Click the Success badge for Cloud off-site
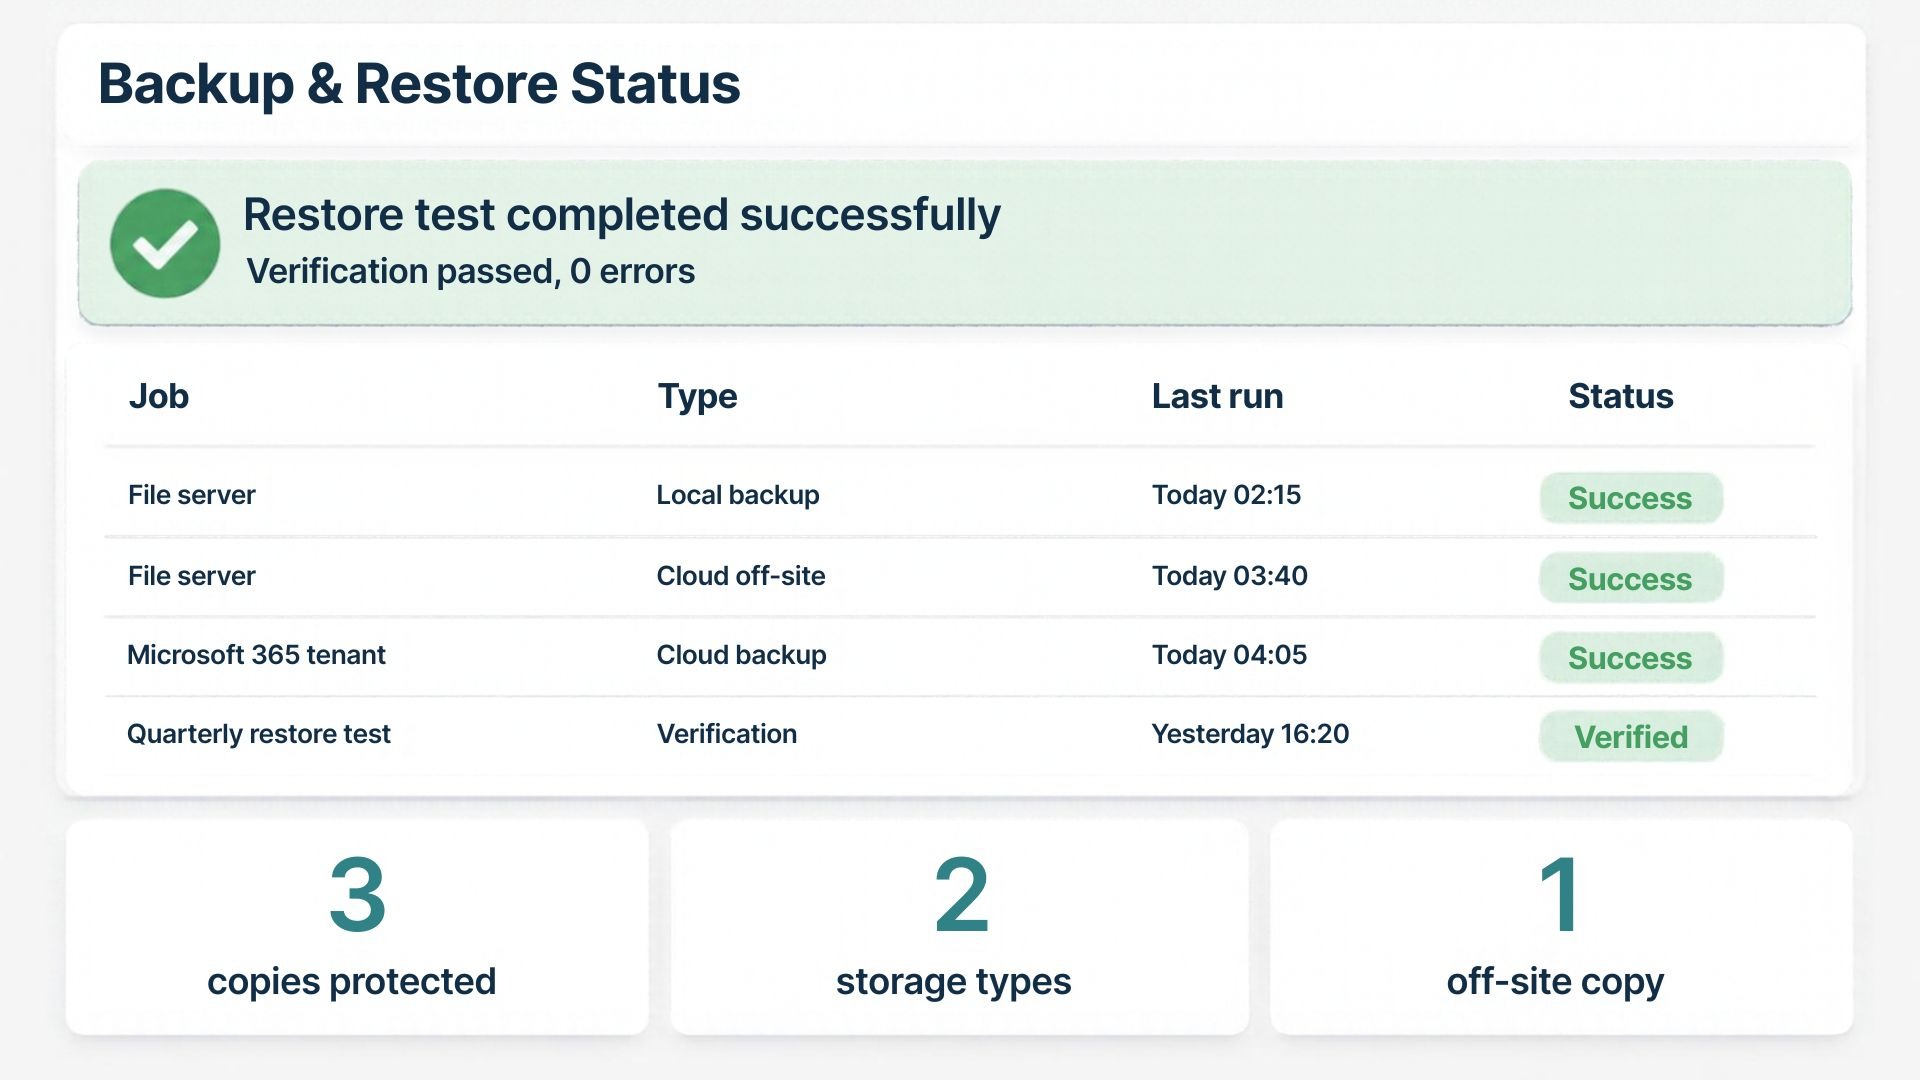The width and height of the screenshot is (1920, 1080). tap(1631, 578)
